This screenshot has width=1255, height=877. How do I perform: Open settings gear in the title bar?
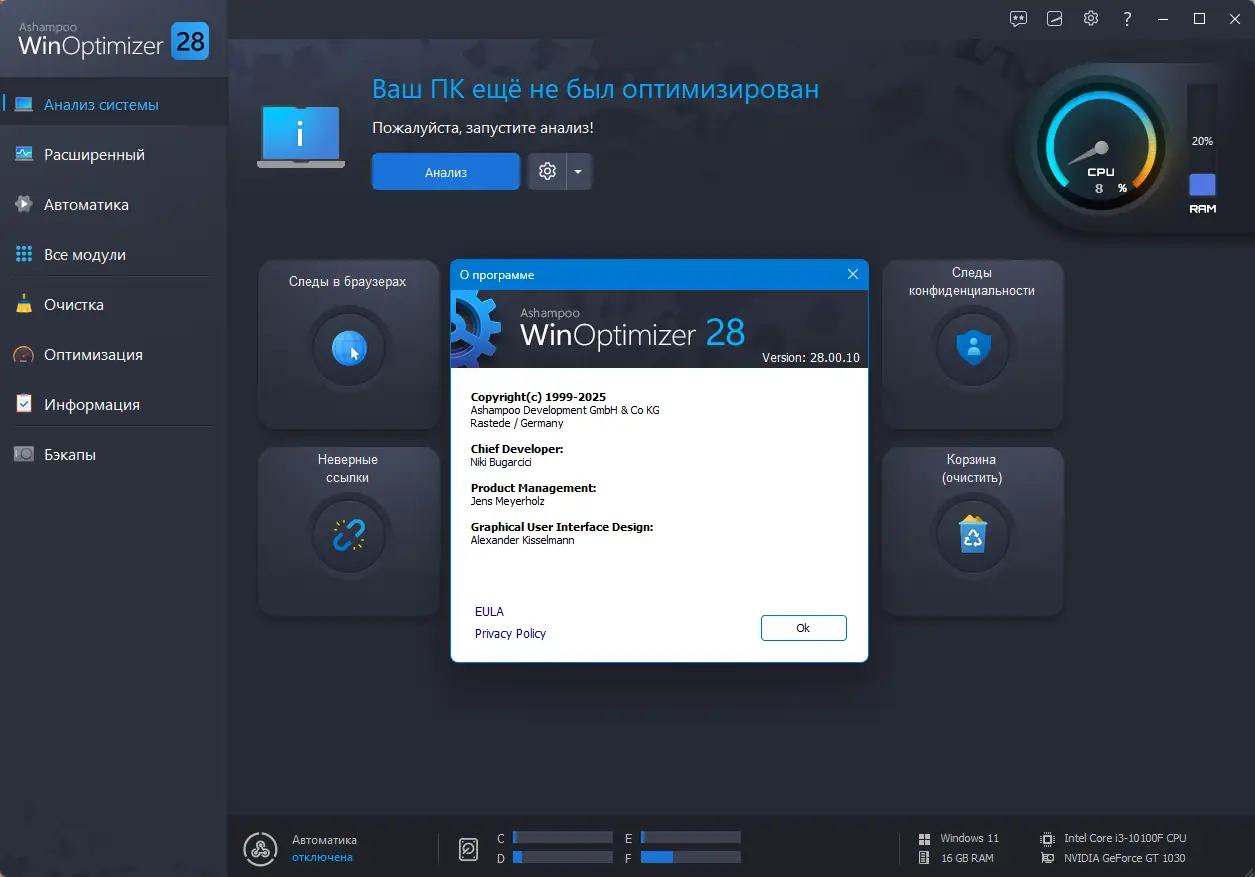[1090, 18]
